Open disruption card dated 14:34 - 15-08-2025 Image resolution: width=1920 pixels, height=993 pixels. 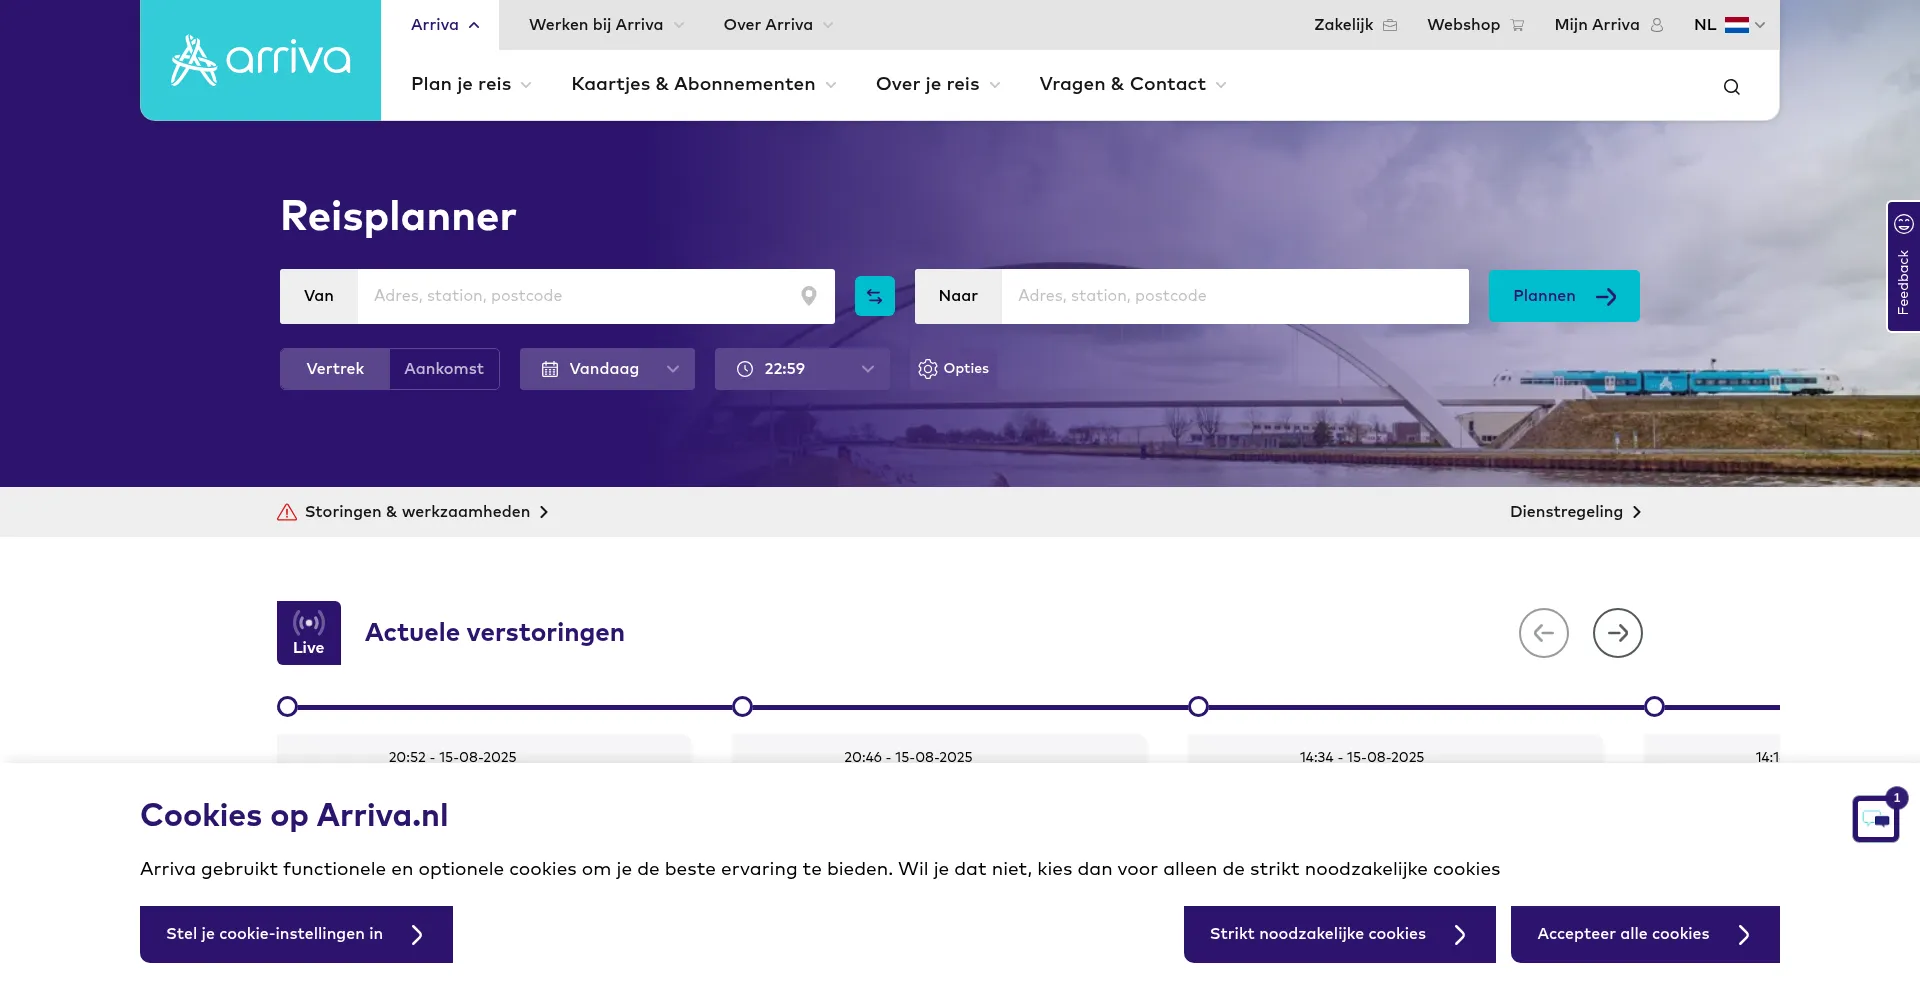(1395, 750)
